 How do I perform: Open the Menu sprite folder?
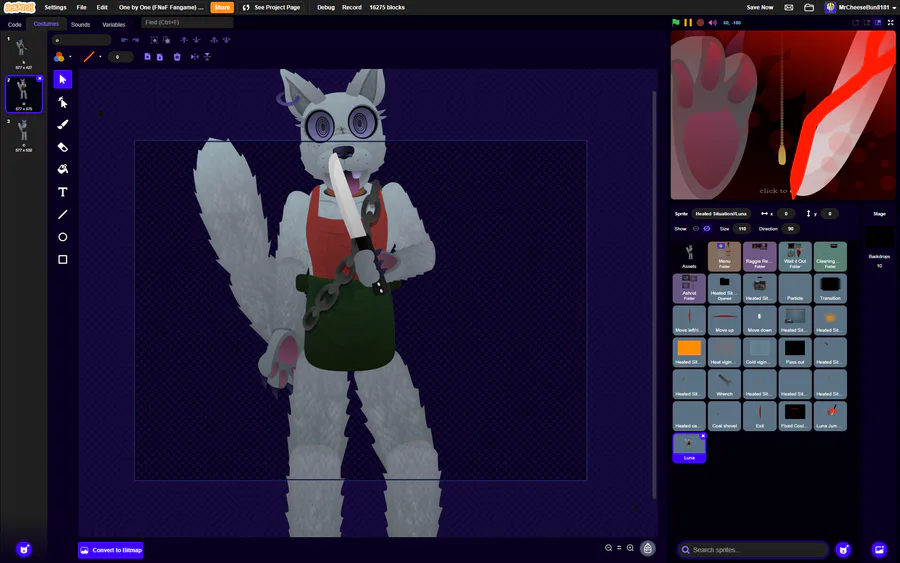[x=724, y=256]
